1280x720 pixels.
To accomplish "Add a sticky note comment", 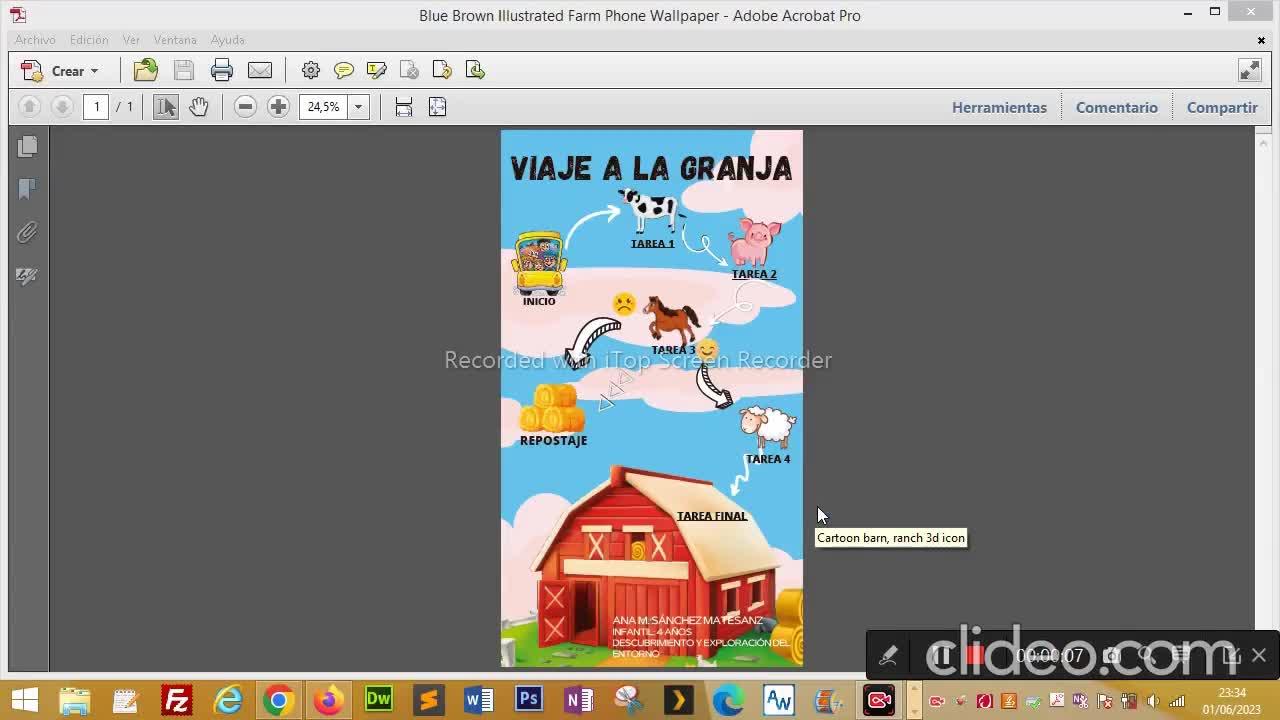I will click(344, 70).
